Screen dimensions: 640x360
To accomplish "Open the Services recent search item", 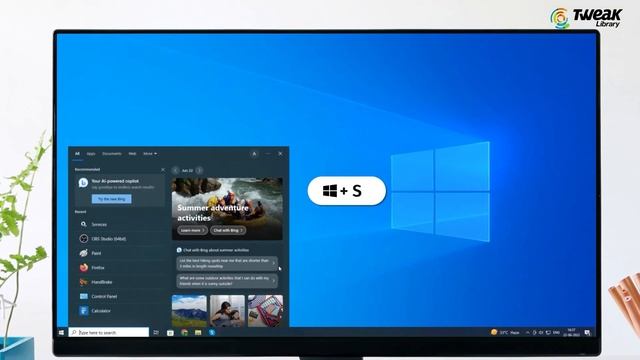I will 121,224.
